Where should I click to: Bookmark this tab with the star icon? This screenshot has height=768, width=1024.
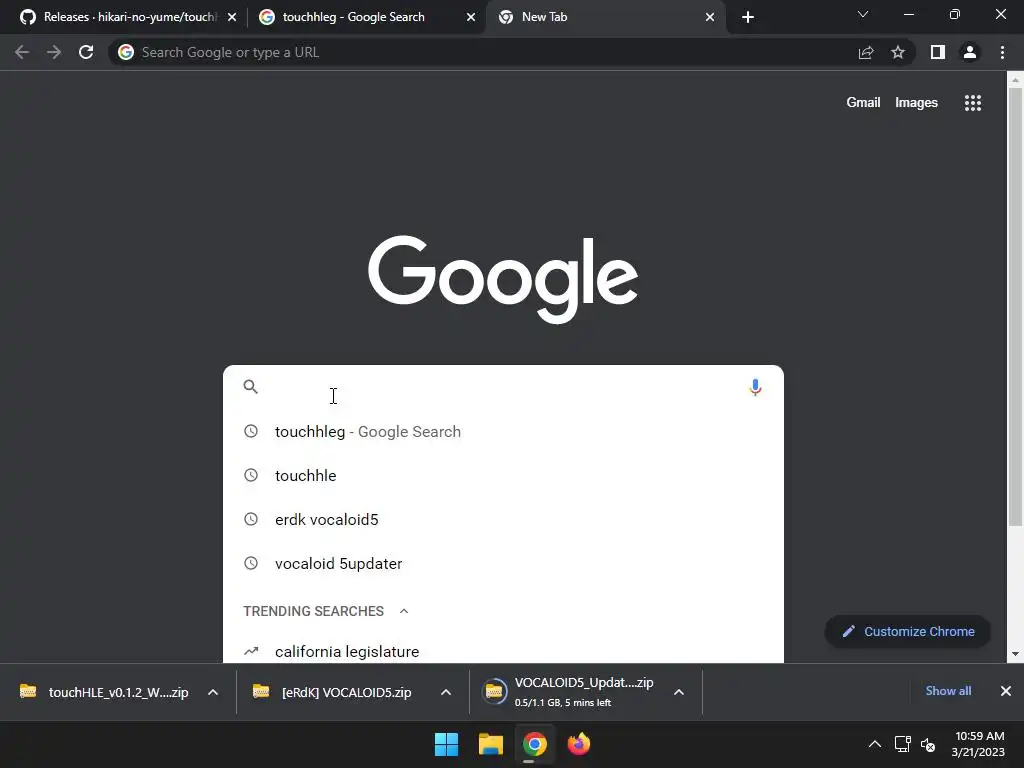click(x=898, y=52)
